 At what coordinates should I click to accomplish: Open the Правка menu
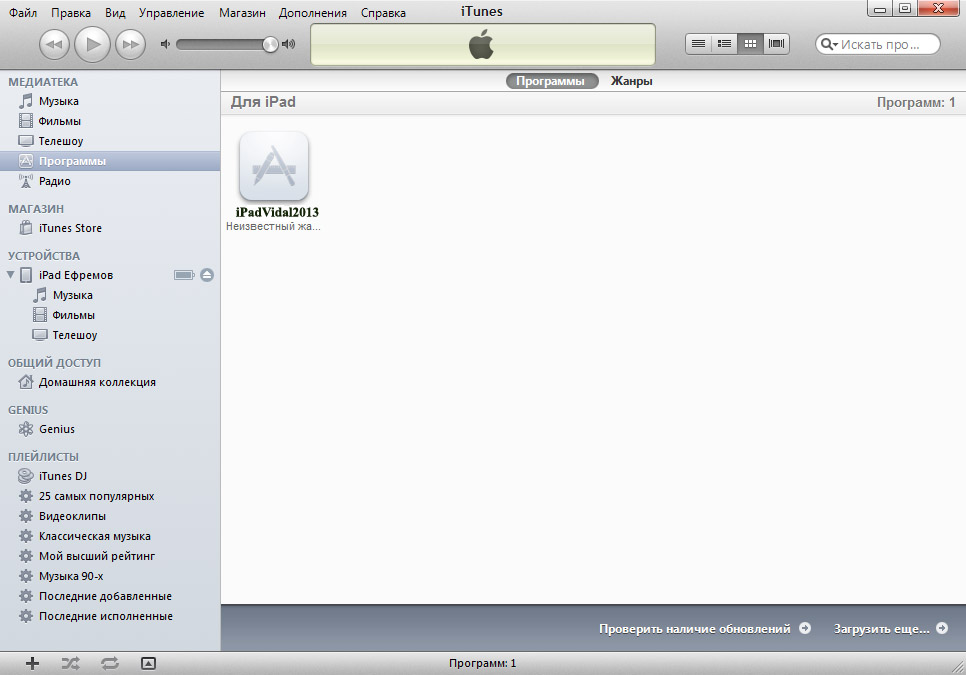(x=71, y=12)
